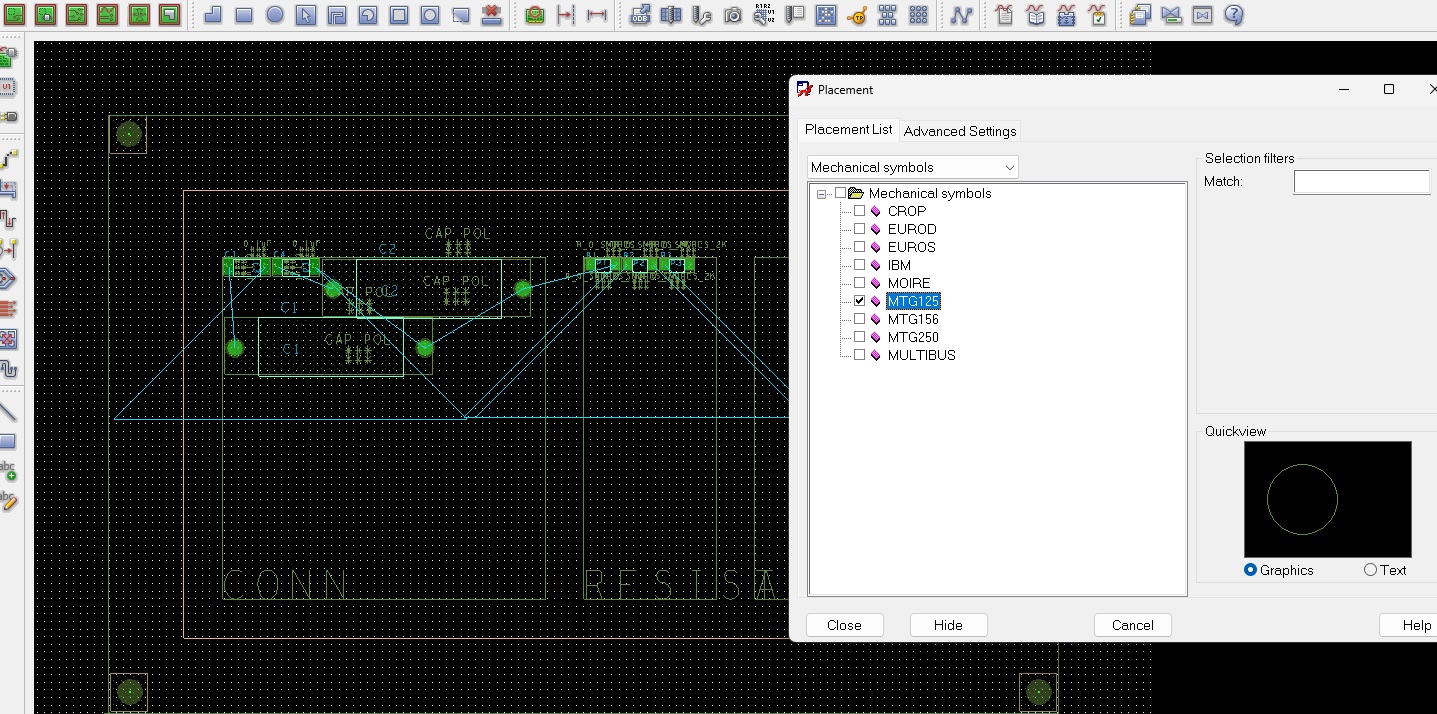1437x714 pixels.
Task: Switch to the Advanced Settings tab
Action: (x=959, y=131)
